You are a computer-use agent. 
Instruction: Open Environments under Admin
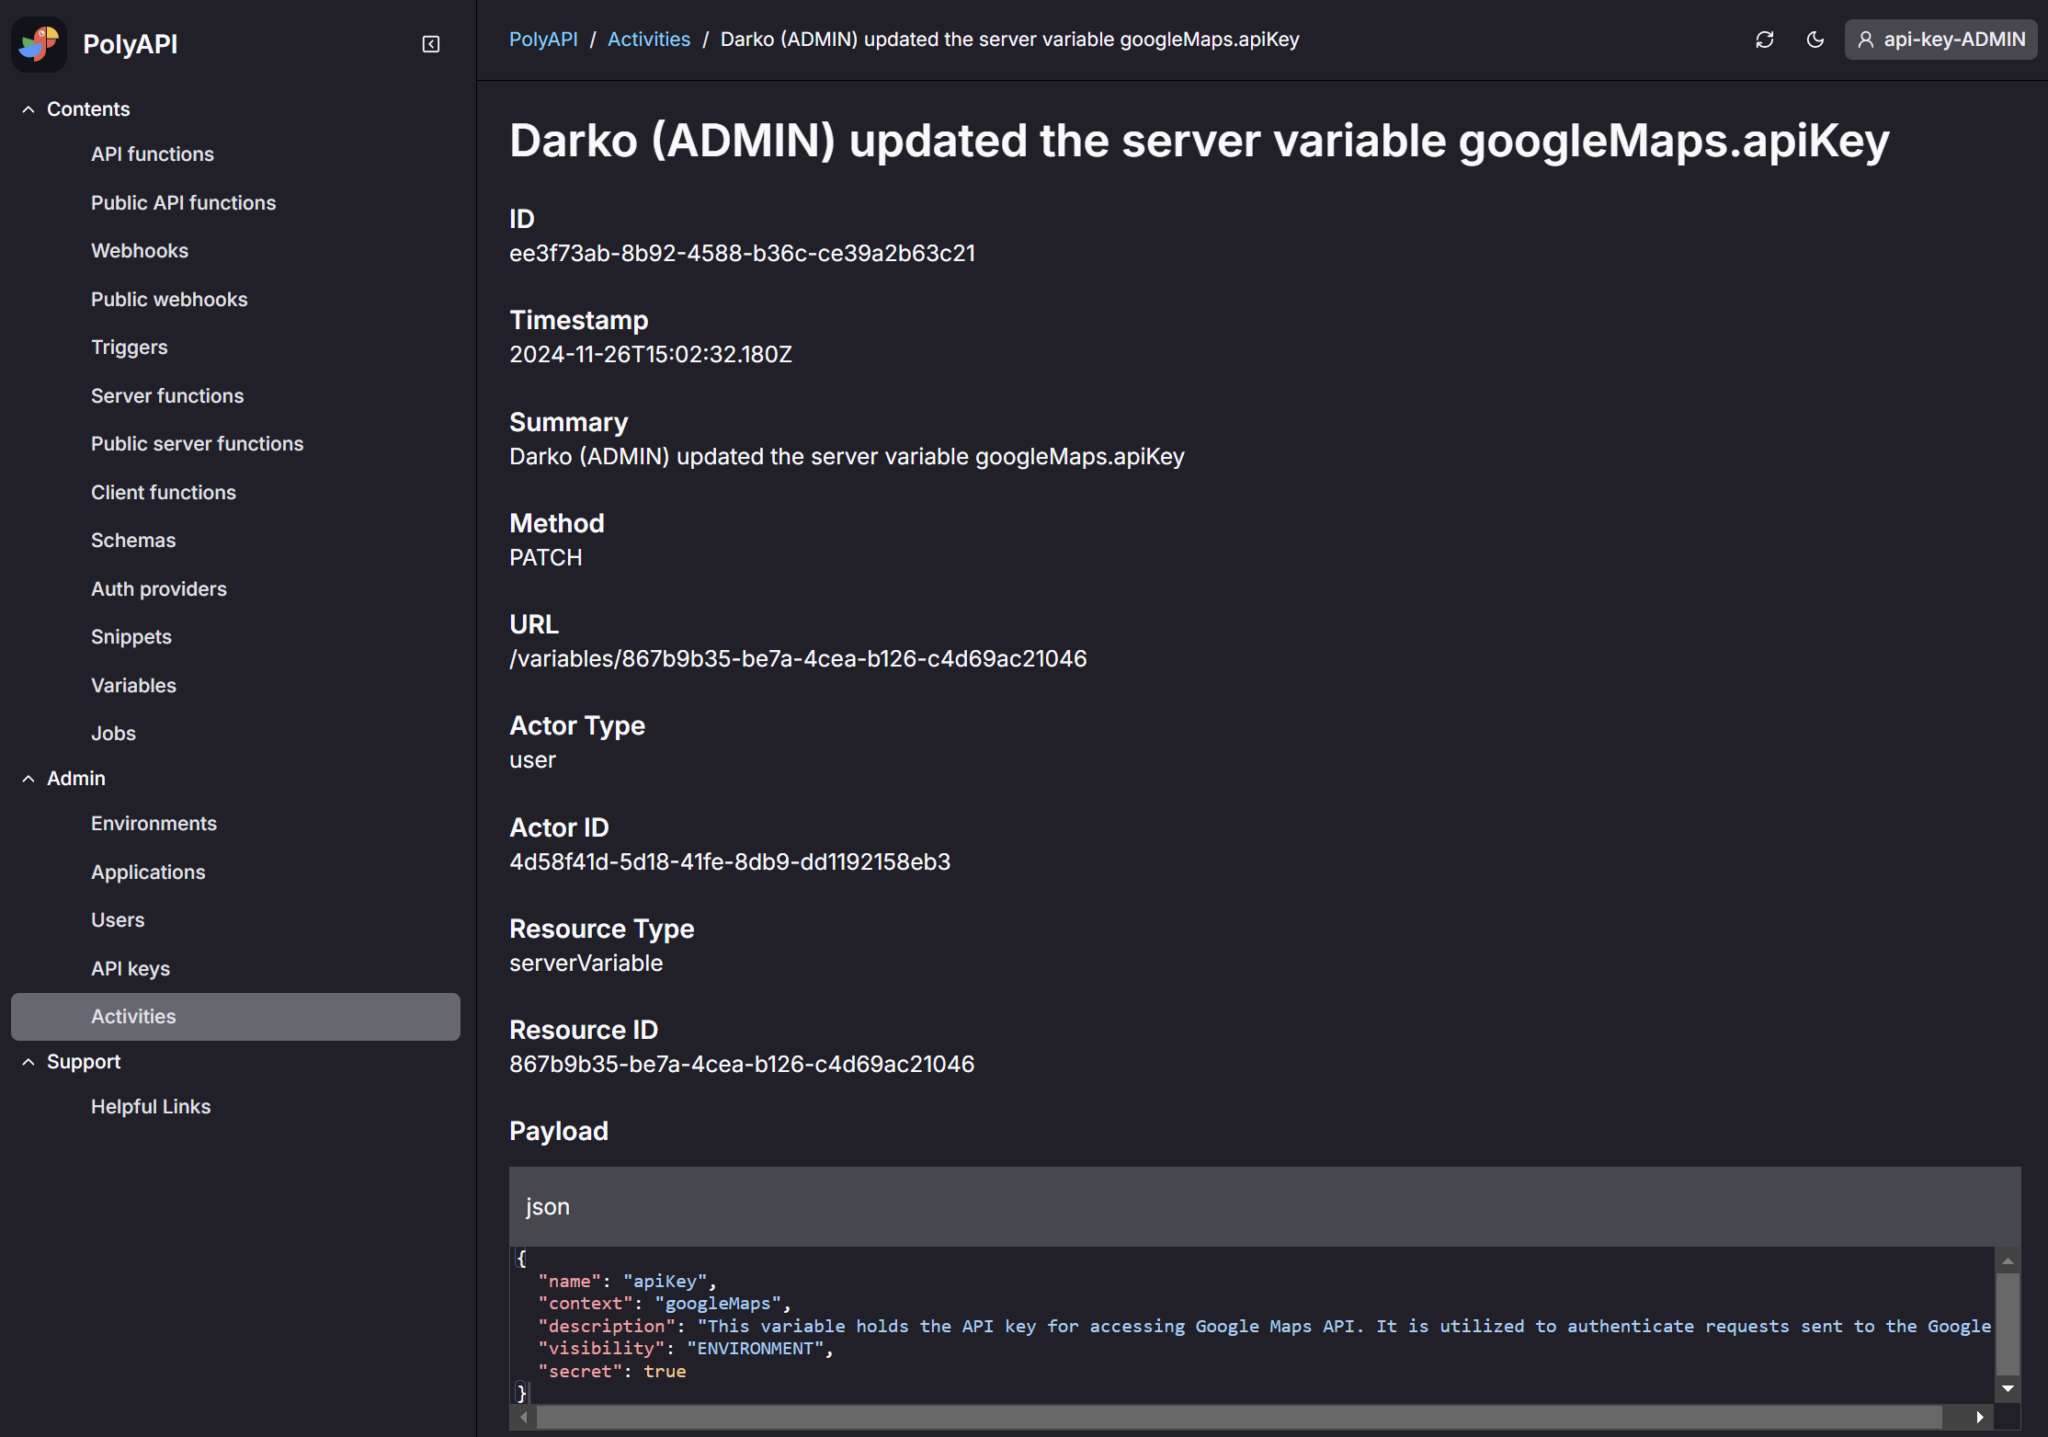pos(154,823)
